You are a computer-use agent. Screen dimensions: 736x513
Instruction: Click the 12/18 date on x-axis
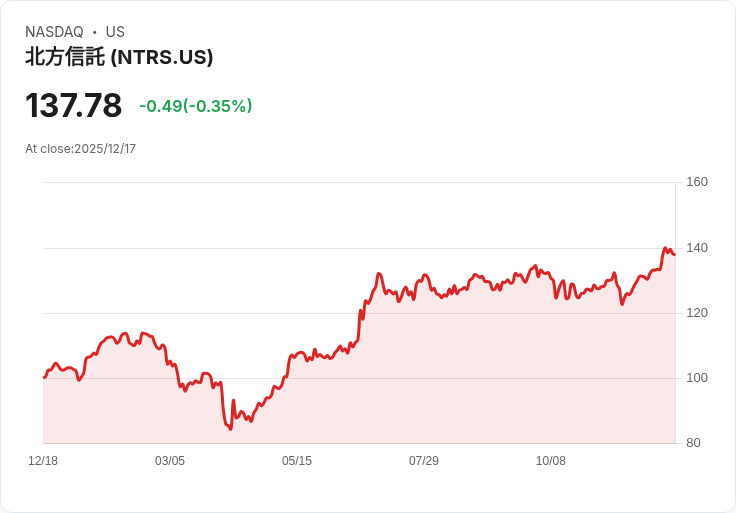[x=43, y=461]
